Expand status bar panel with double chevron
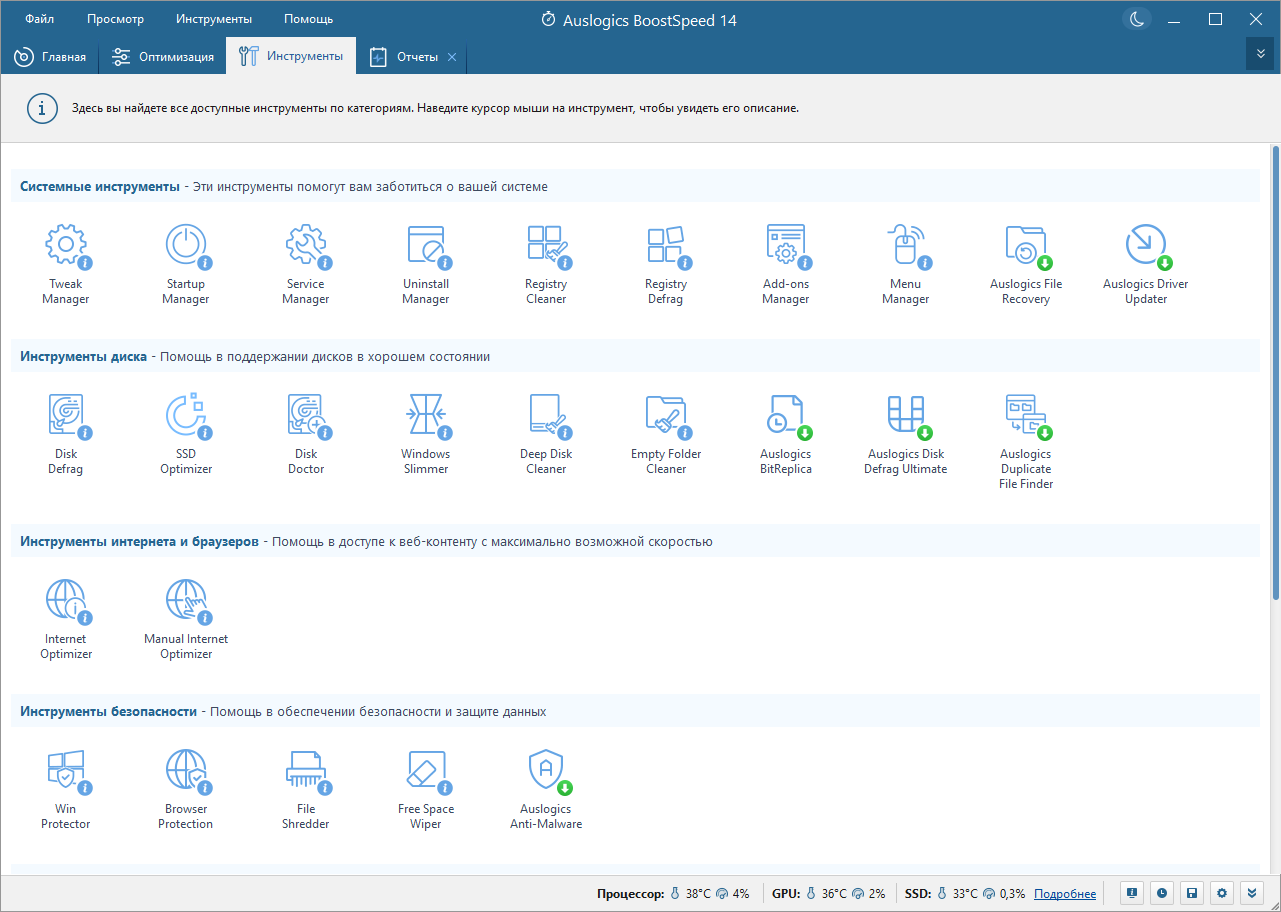Viewport: 1281px width, 912px height. click(1252, 893)
